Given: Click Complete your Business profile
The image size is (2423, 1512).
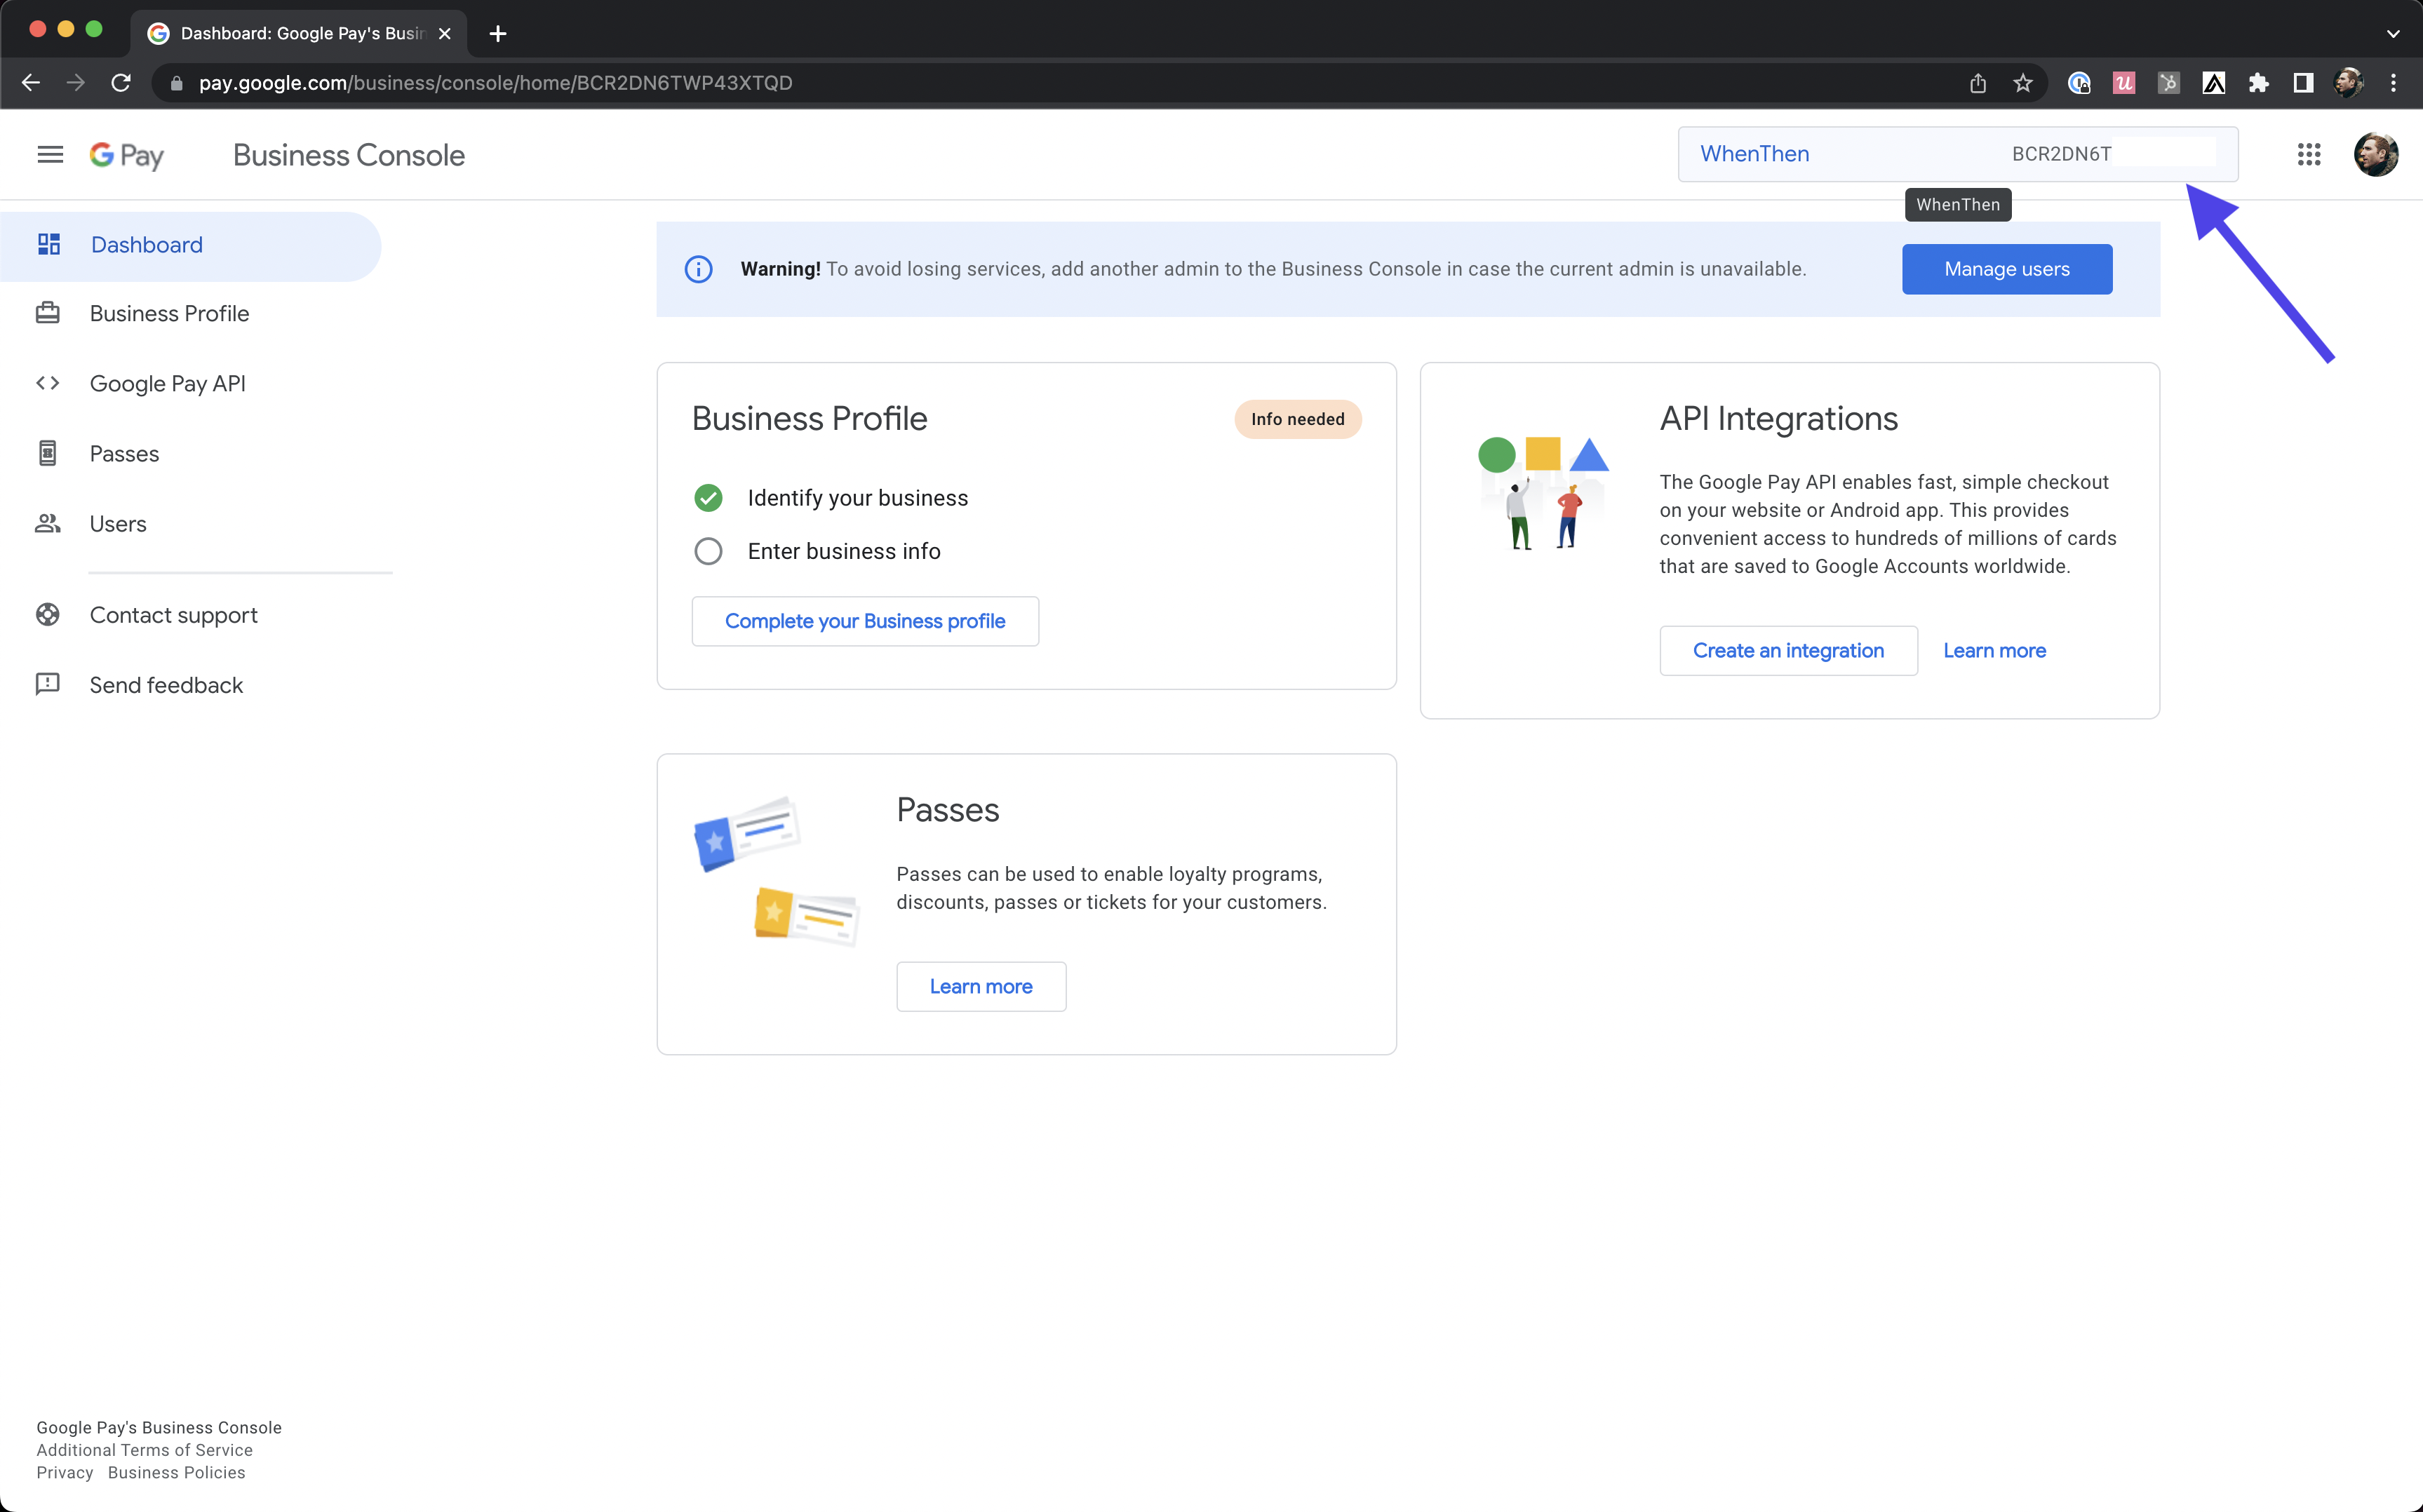Looking at the screenshot, I should (x=864, y=620).
